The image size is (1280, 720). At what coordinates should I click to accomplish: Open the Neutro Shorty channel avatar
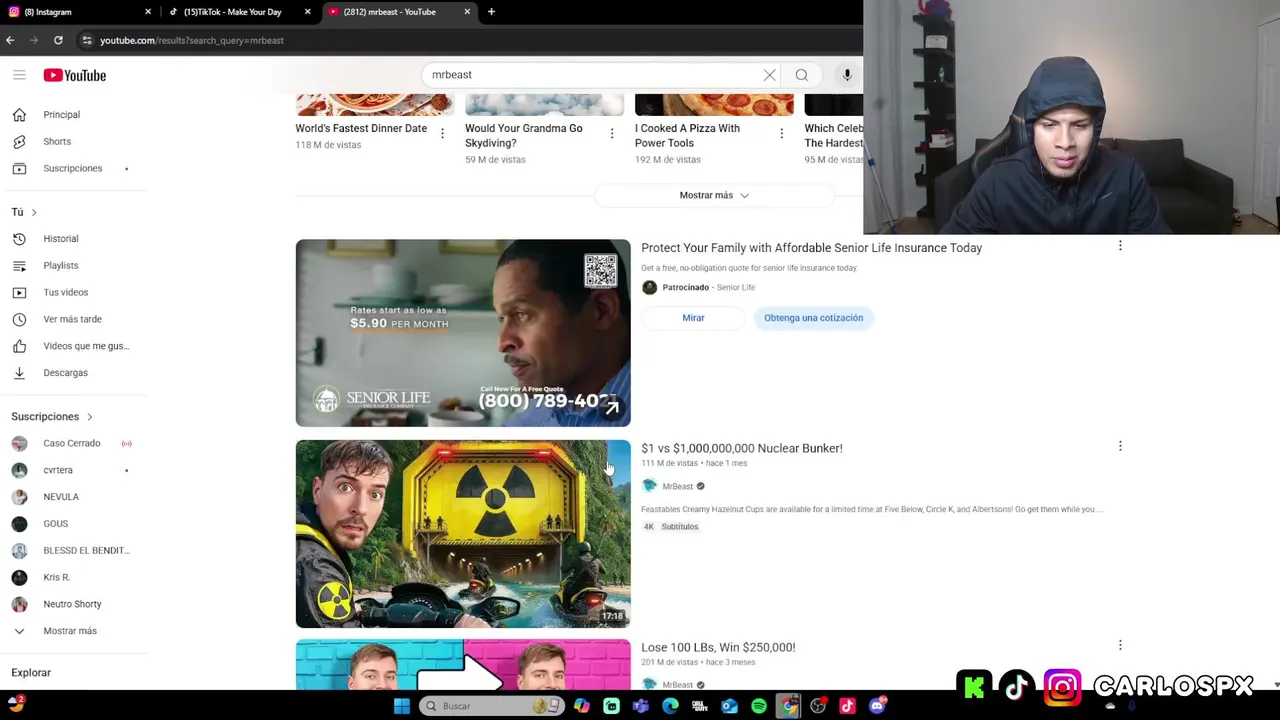19,604
